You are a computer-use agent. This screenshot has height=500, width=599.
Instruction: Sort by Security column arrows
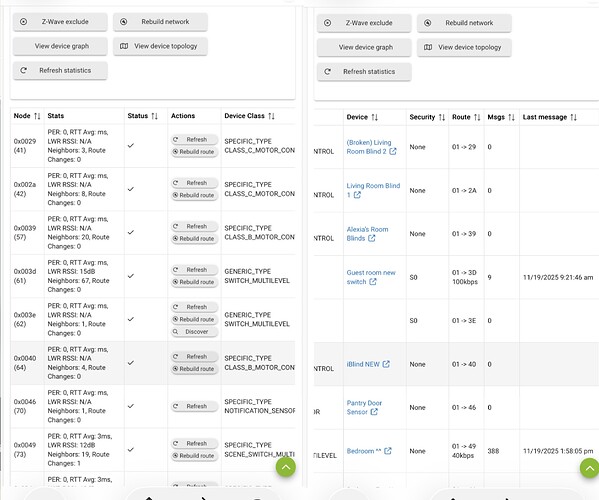(442, 117)
